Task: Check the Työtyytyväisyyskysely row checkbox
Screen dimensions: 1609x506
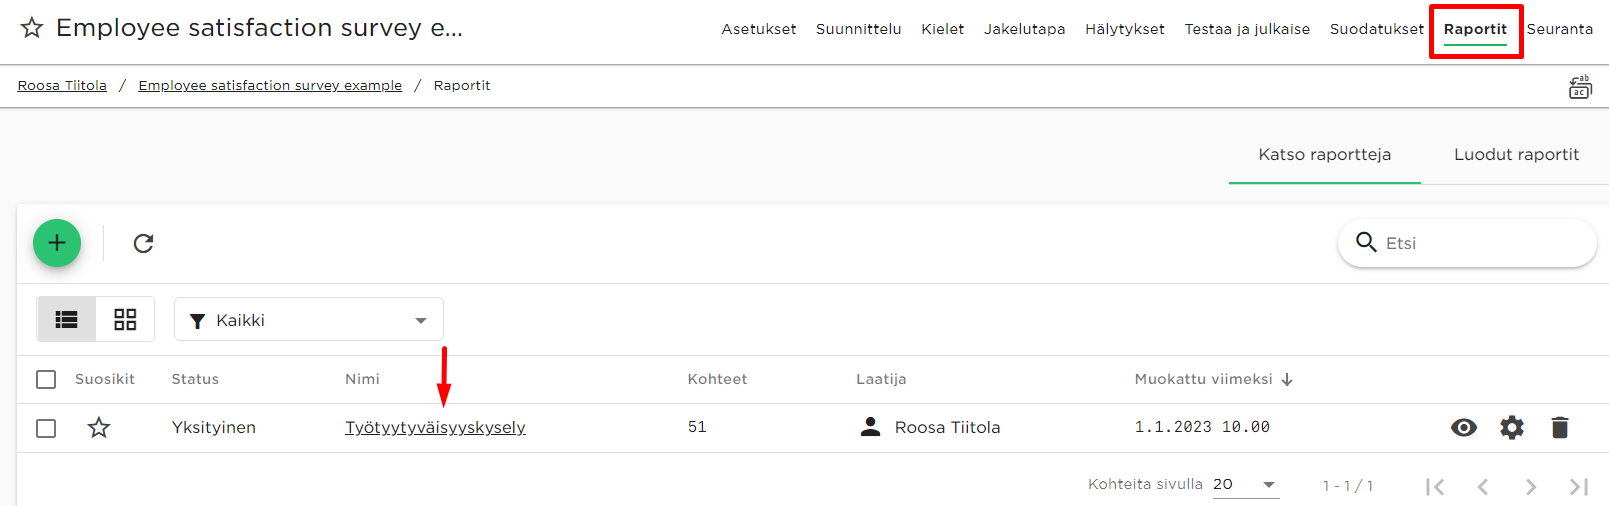Action: pyautogui.click(x=46, y=428)
